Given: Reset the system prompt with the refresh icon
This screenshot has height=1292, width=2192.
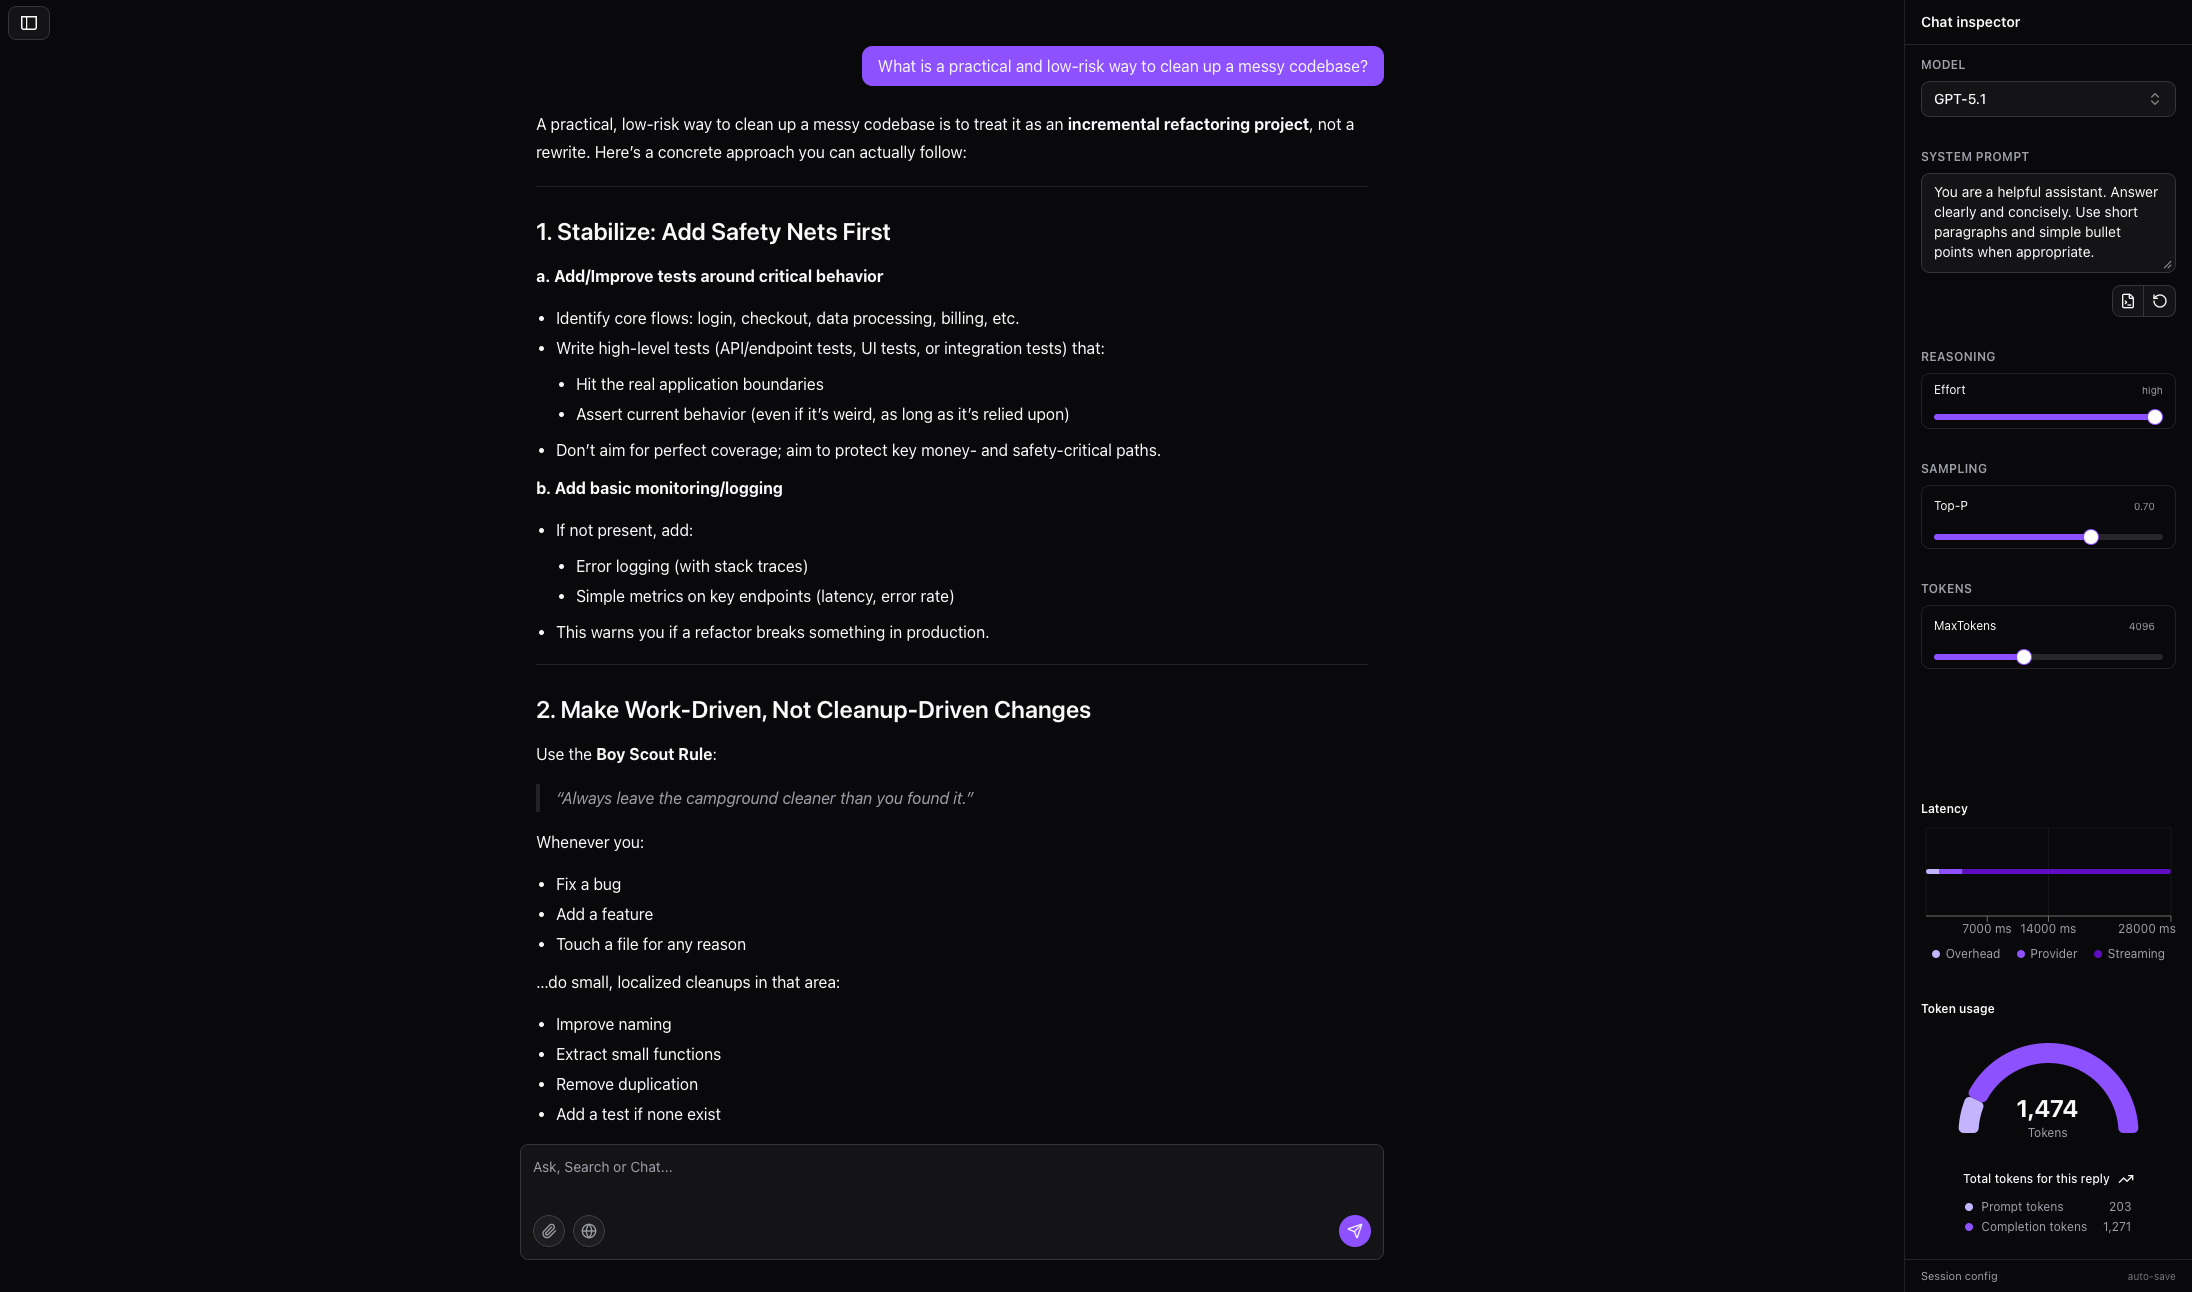Looking at the screenshot, I should [2160, 301].
